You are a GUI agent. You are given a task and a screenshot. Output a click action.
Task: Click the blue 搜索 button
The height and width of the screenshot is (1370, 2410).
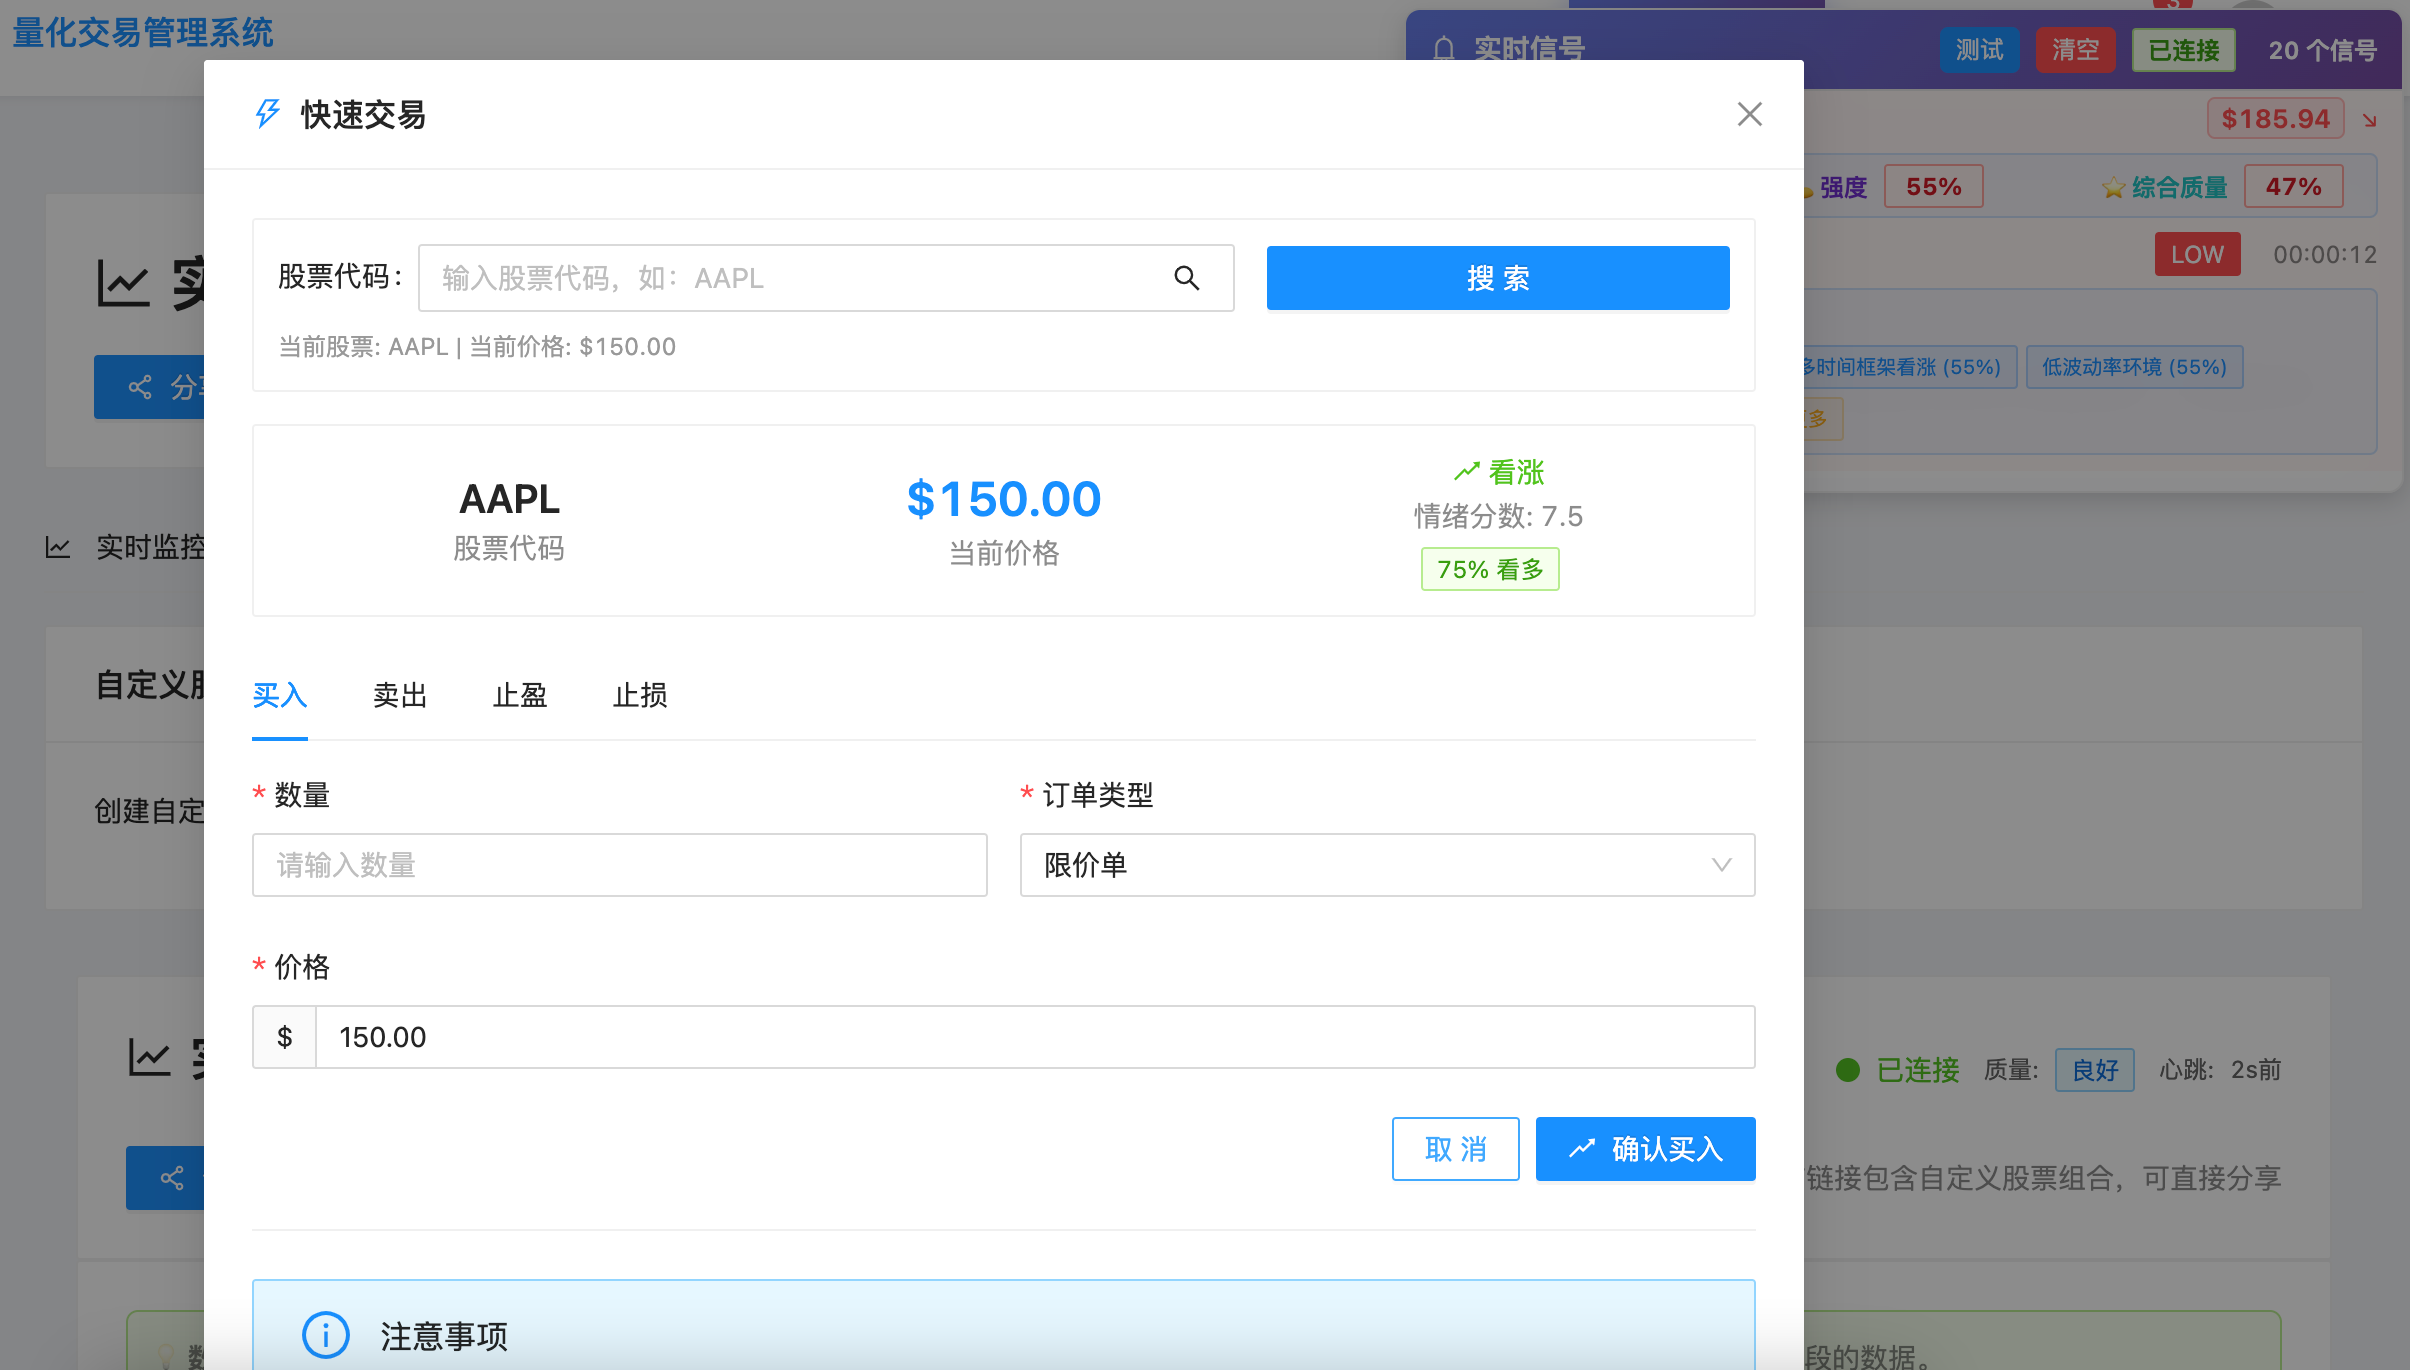(1497, 278)
